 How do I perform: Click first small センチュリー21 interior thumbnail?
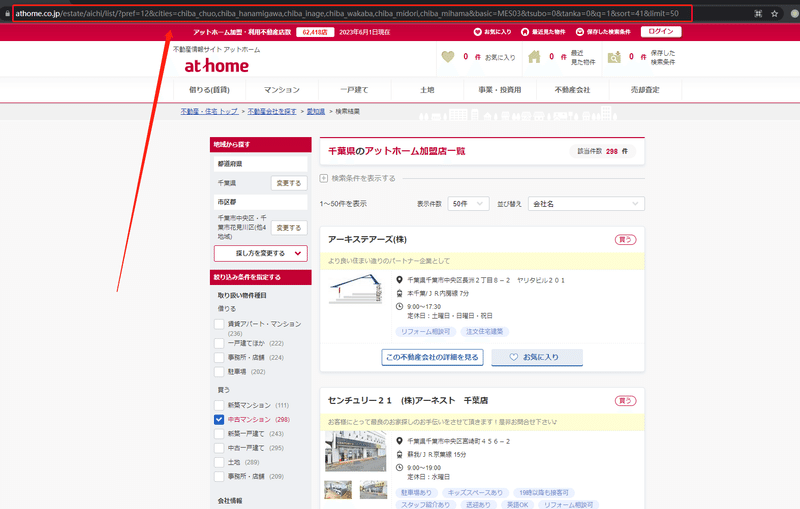338,490
